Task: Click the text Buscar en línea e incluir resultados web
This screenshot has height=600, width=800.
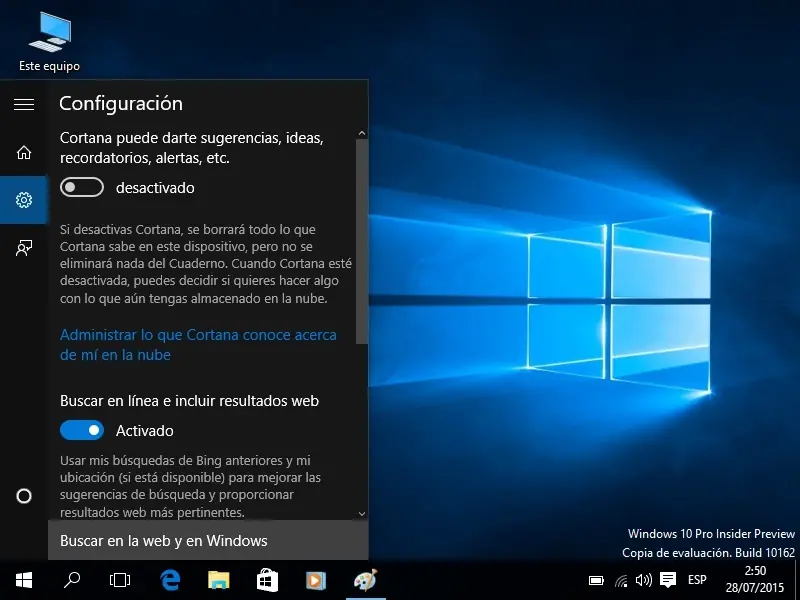Action: click(189, 401)
